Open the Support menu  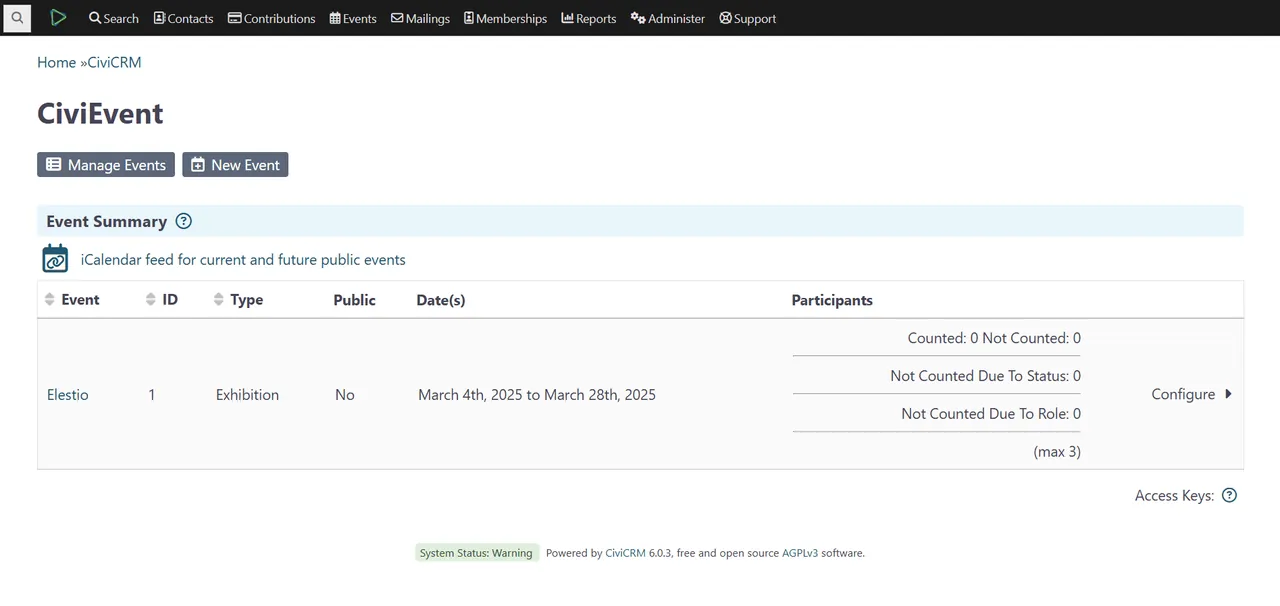click(747, 18)
